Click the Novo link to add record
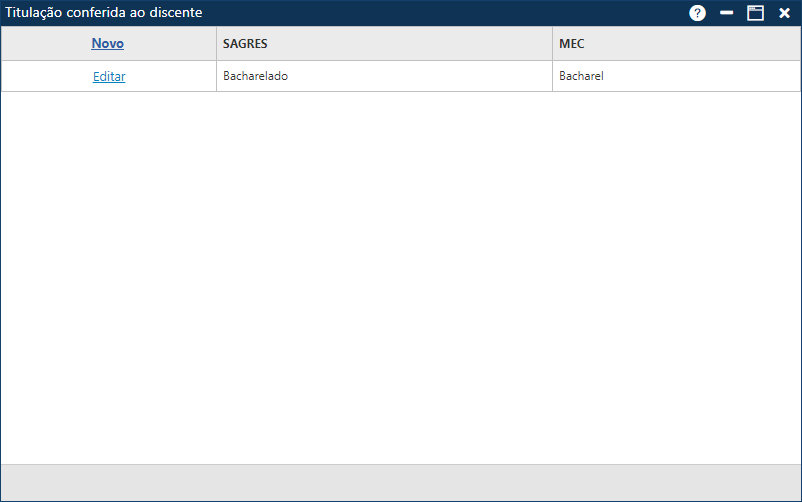 point(108,44)
